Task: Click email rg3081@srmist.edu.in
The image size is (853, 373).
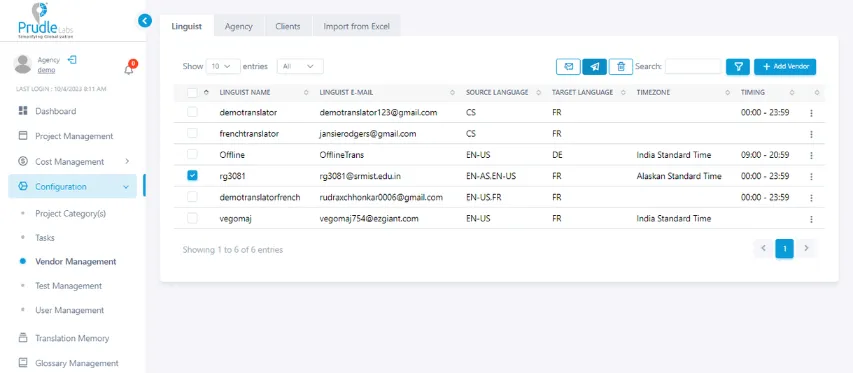Action: click(360, 176)
